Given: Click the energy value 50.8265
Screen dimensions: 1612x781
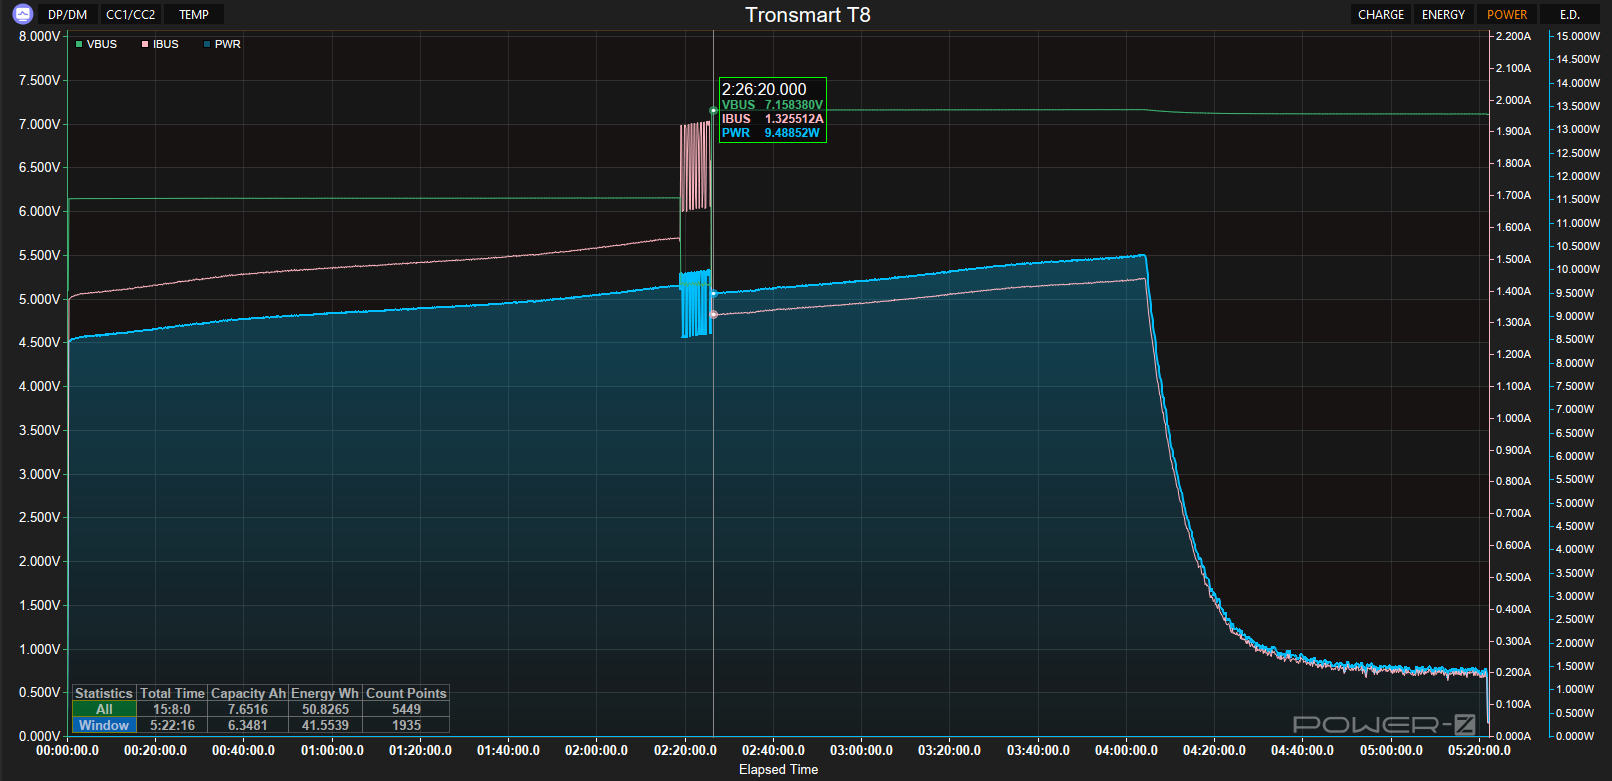Looking at the screenshot, I should (x=325, y=709).
